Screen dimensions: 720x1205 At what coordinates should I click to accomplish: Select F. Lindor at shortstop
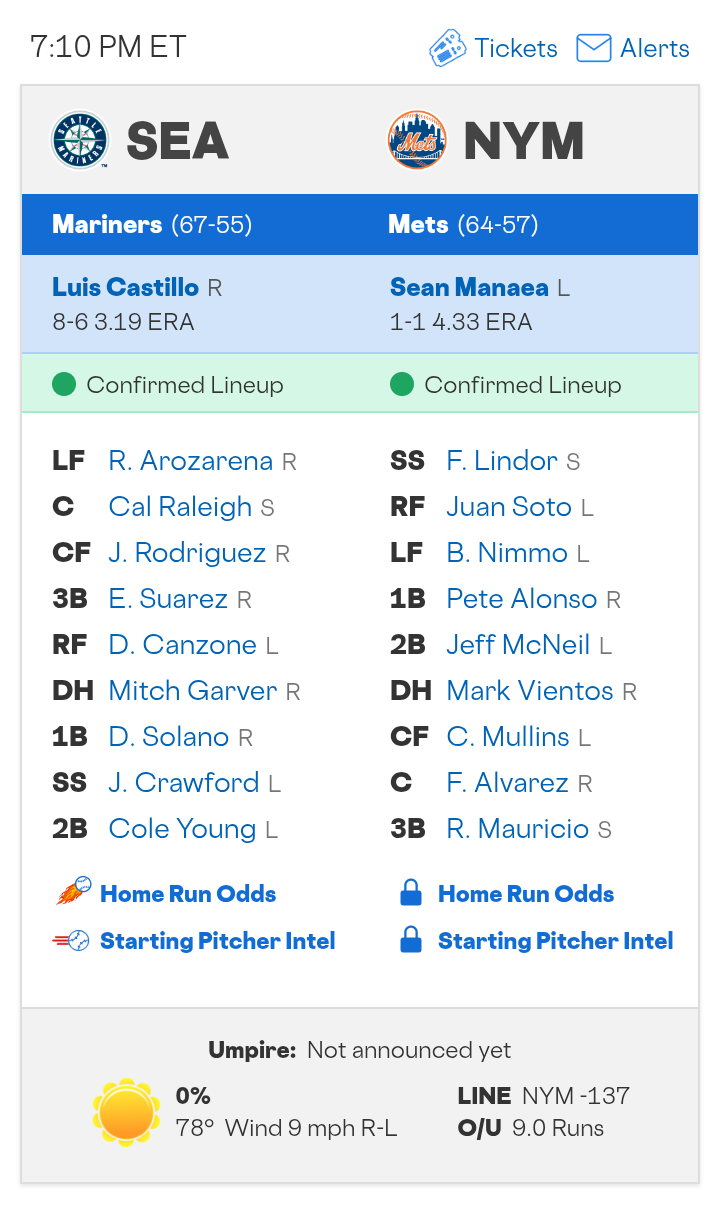coord(502,461)
